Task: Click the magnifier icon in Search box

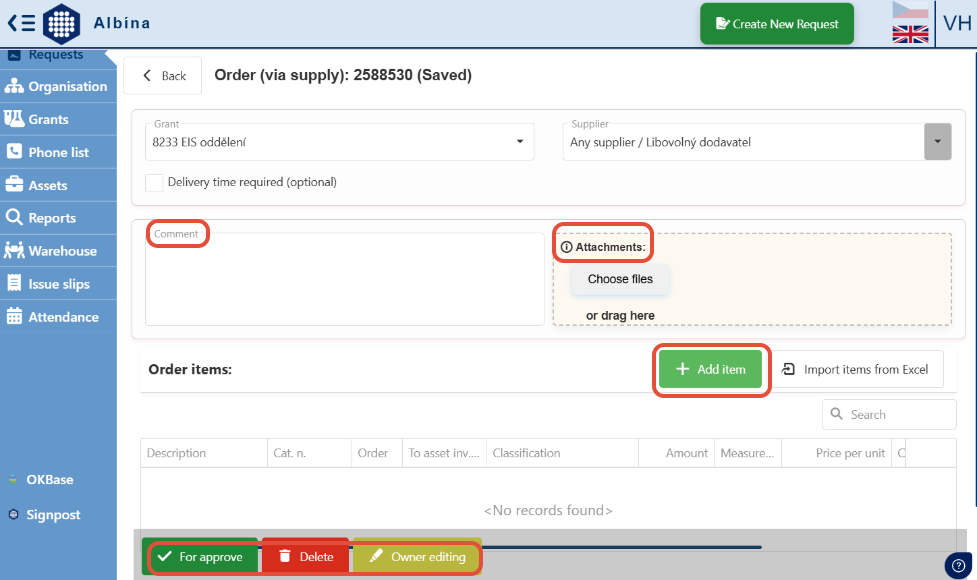Action: tap(837, 414)
